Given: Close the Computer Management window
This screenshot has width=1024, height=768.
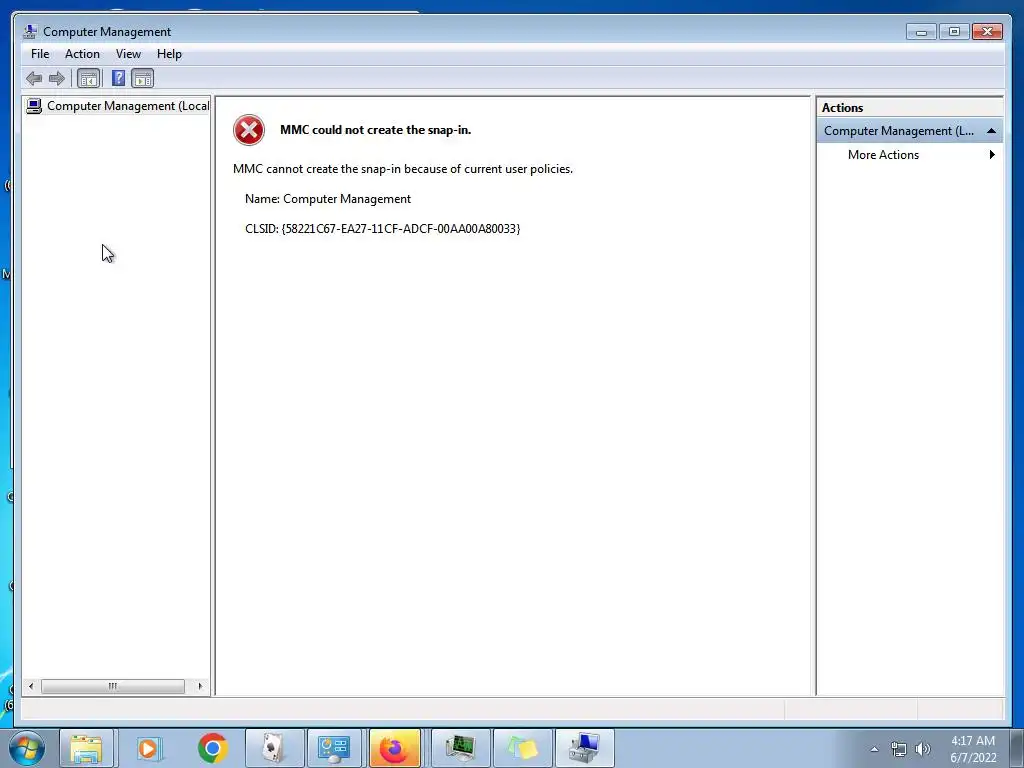Looking at the screenshot, I should click(987, 31).
